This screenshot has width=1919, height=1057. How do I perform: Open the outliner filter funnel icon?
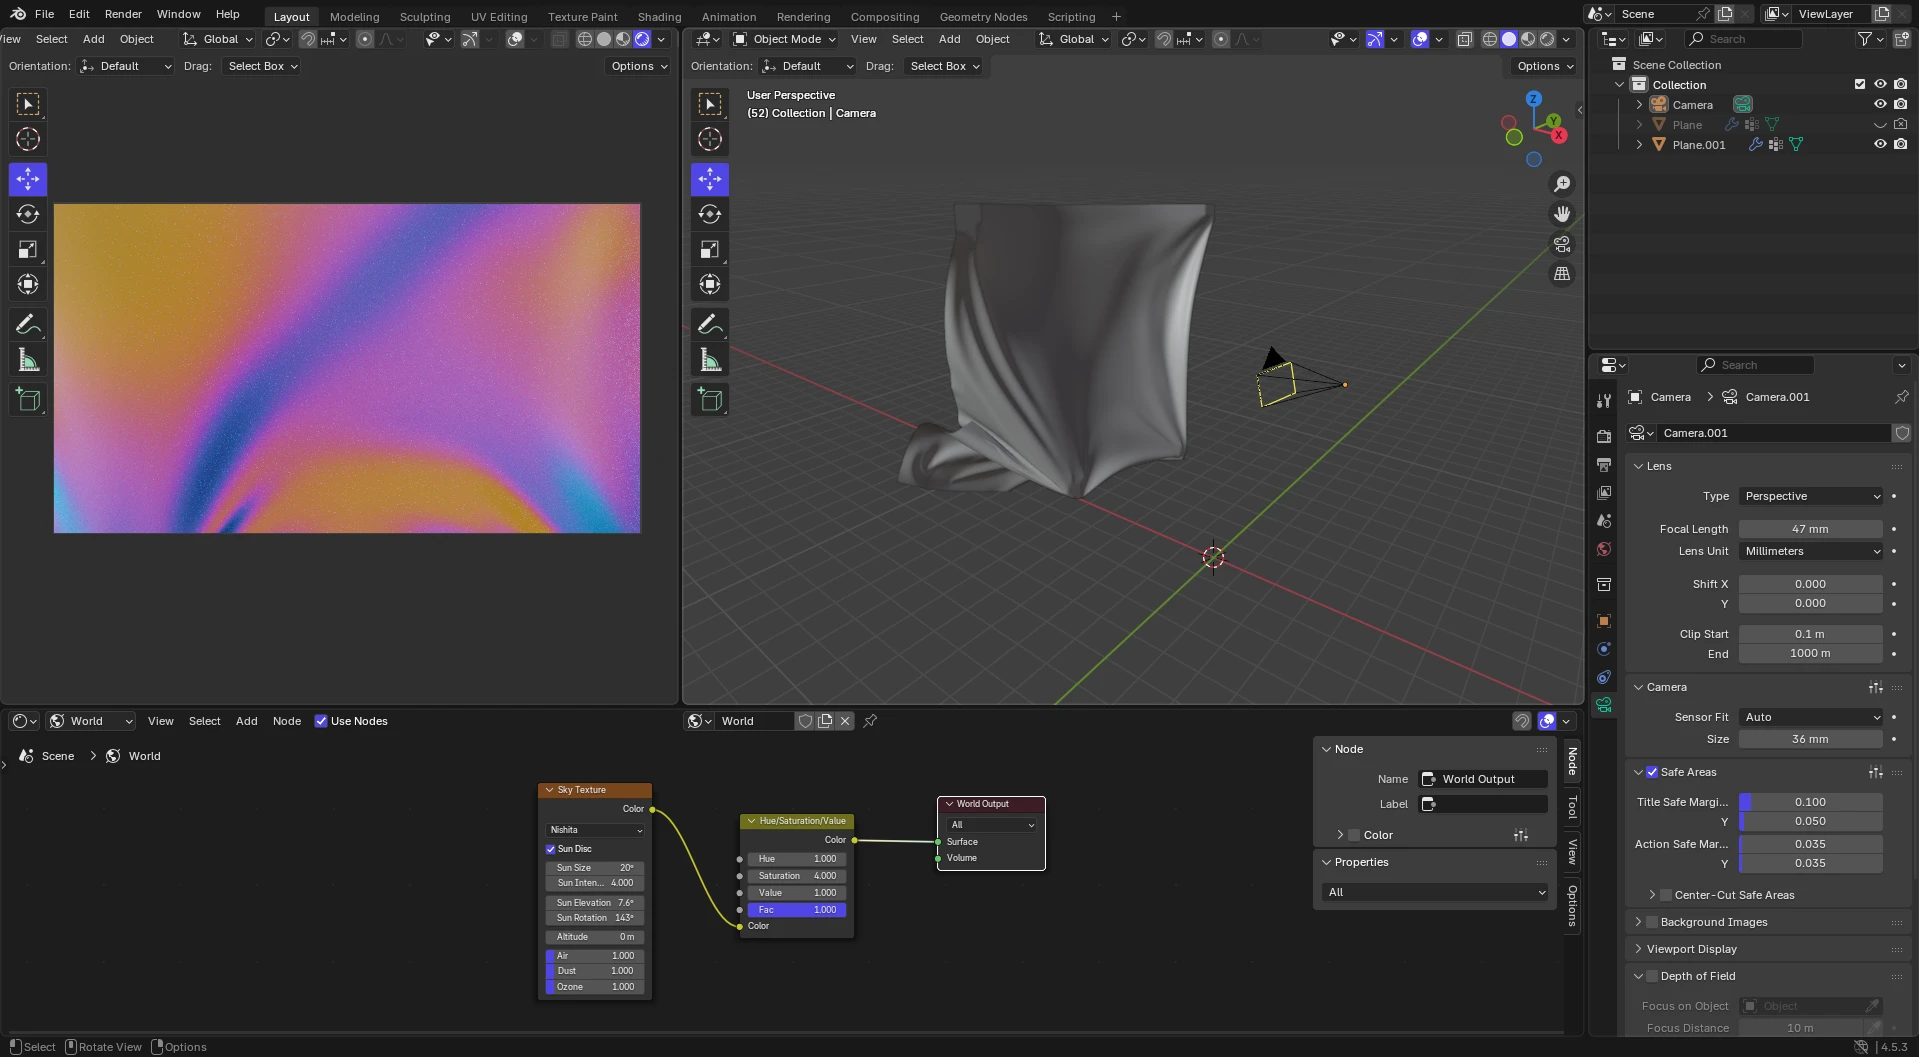click(x=1866, y=38)
